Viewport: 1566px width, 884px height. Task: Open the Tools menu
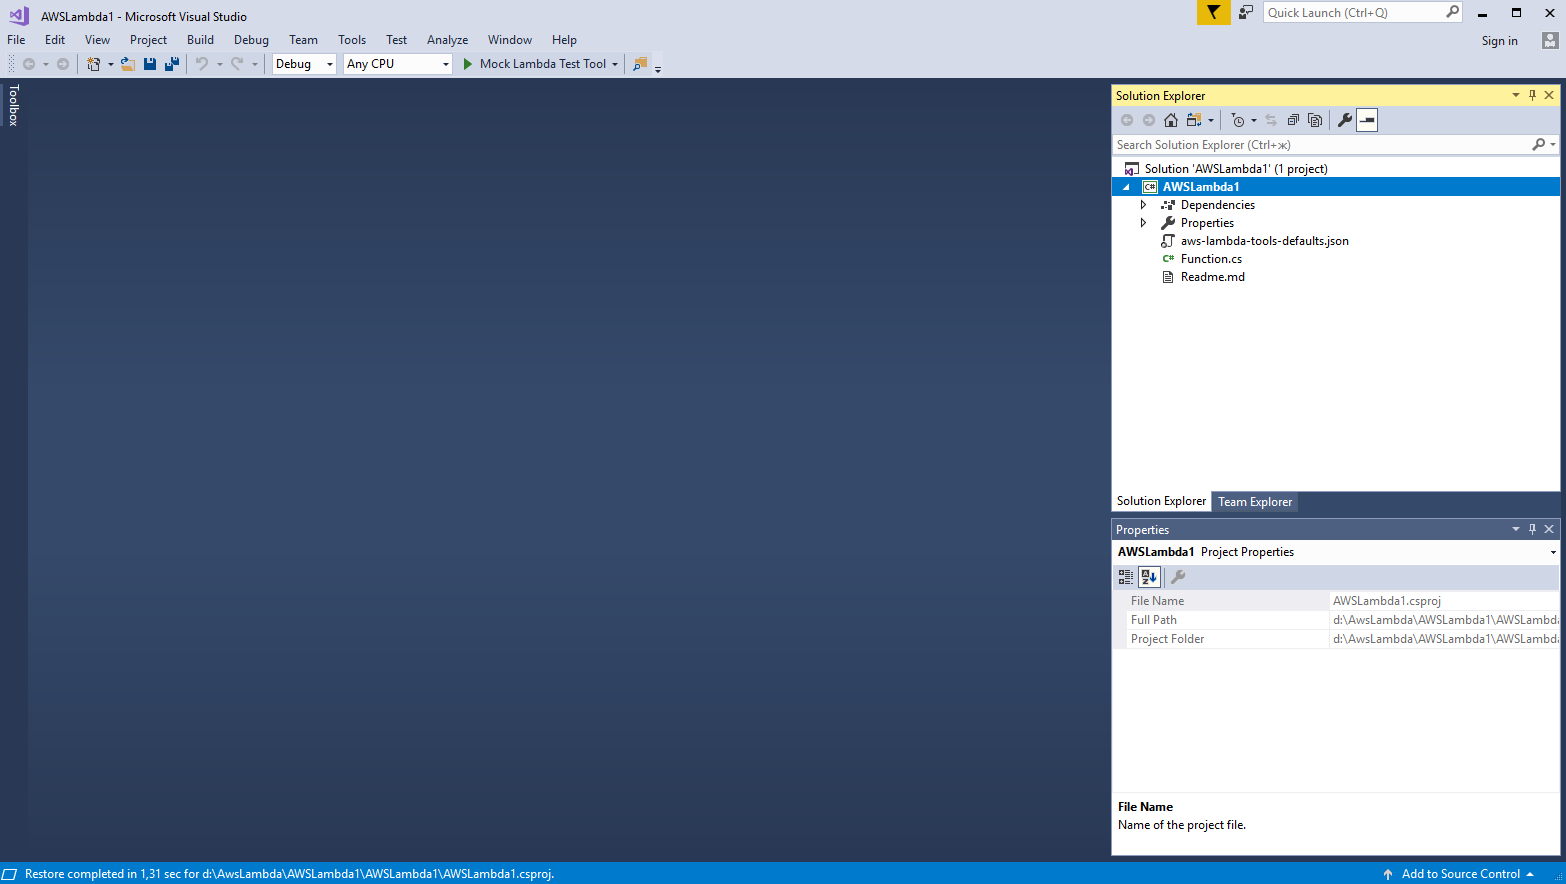coord(352,40)
